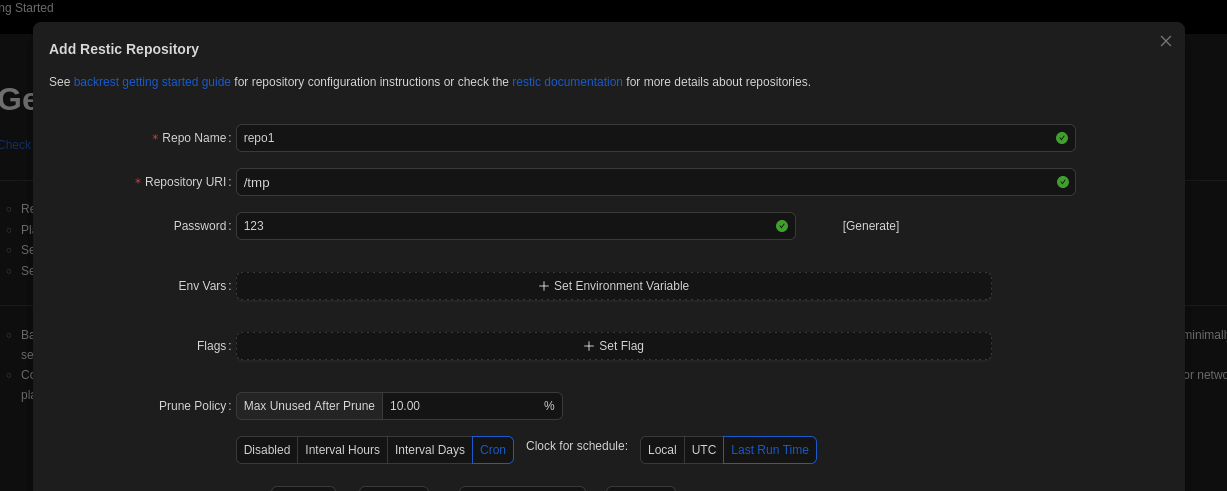
Task: Click the green checkmark in Repository URI
Action: click(x=1062, y=182)
